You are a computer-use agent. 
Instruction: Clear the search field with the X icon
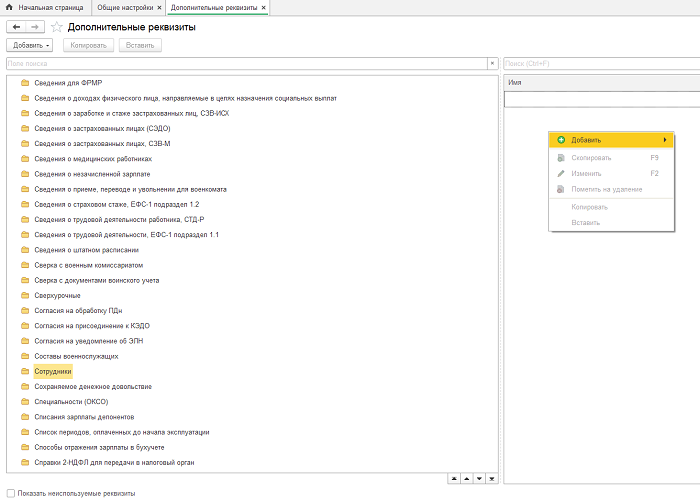(491, 63)
